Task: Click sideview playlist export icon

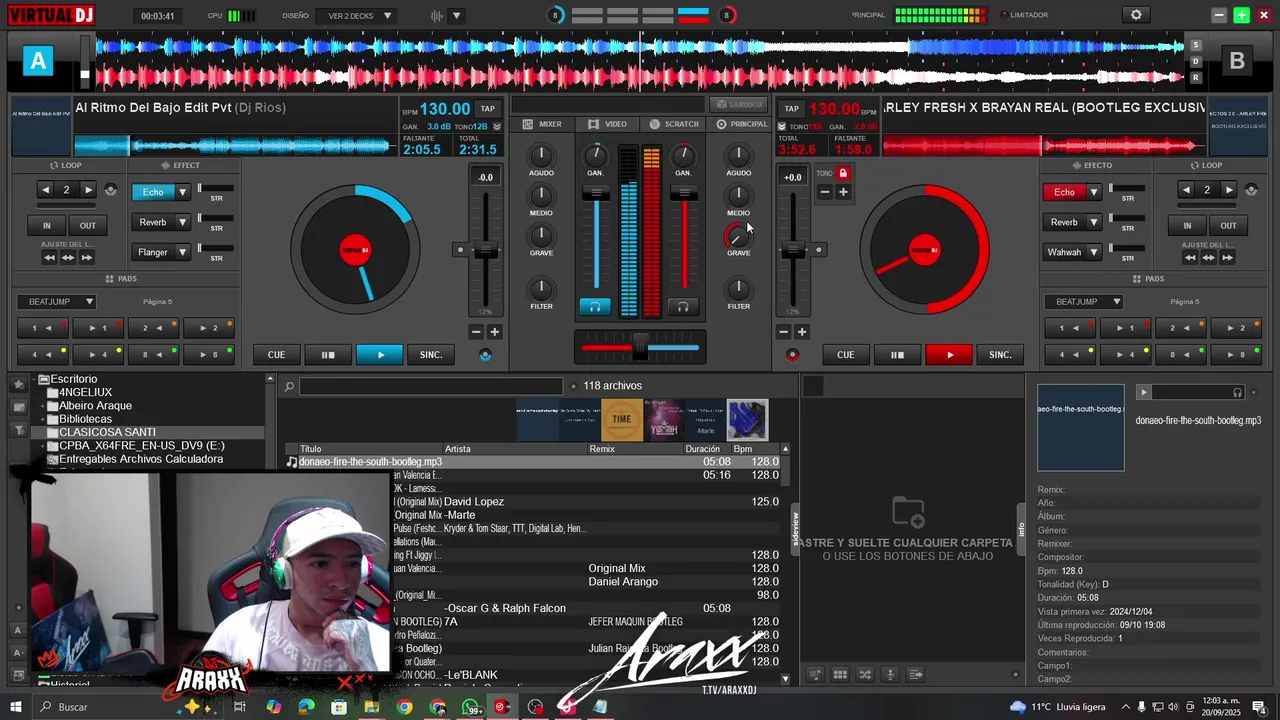Action: (915, 675)
